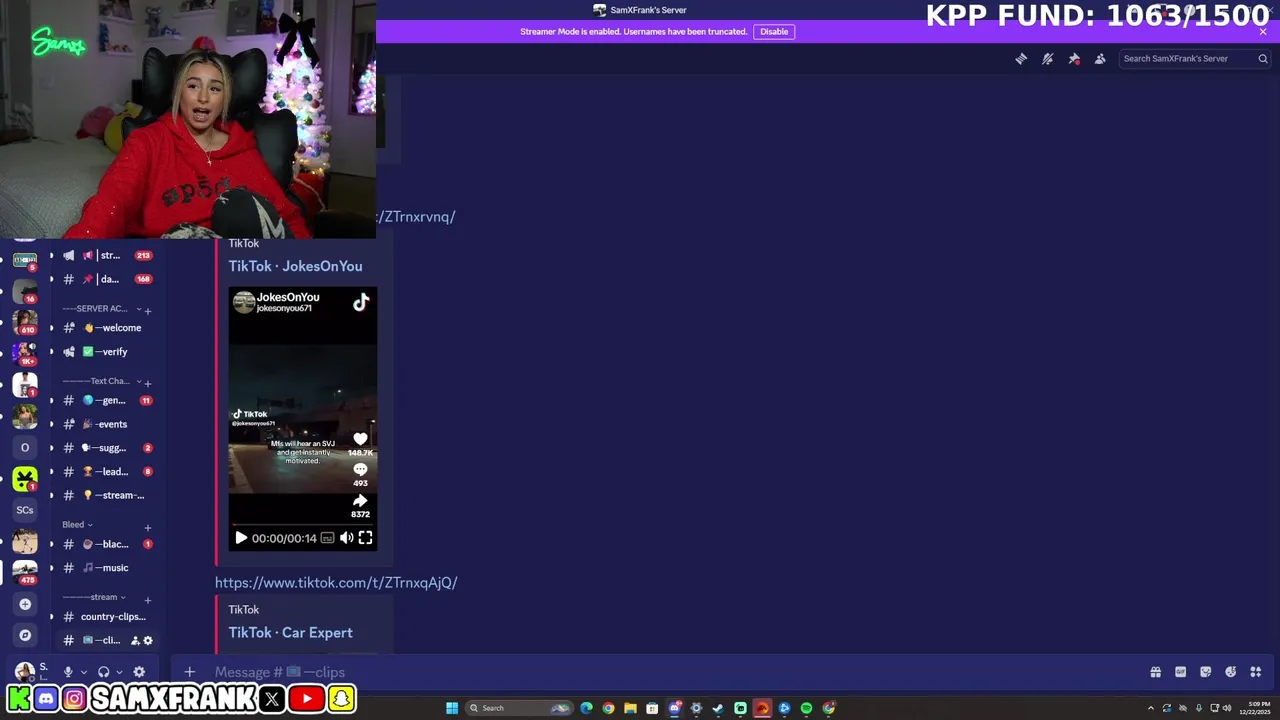Open Discover servers compass icon
Image resolution: width=1280 pixels, height=720 pixels.
(25, 635)
